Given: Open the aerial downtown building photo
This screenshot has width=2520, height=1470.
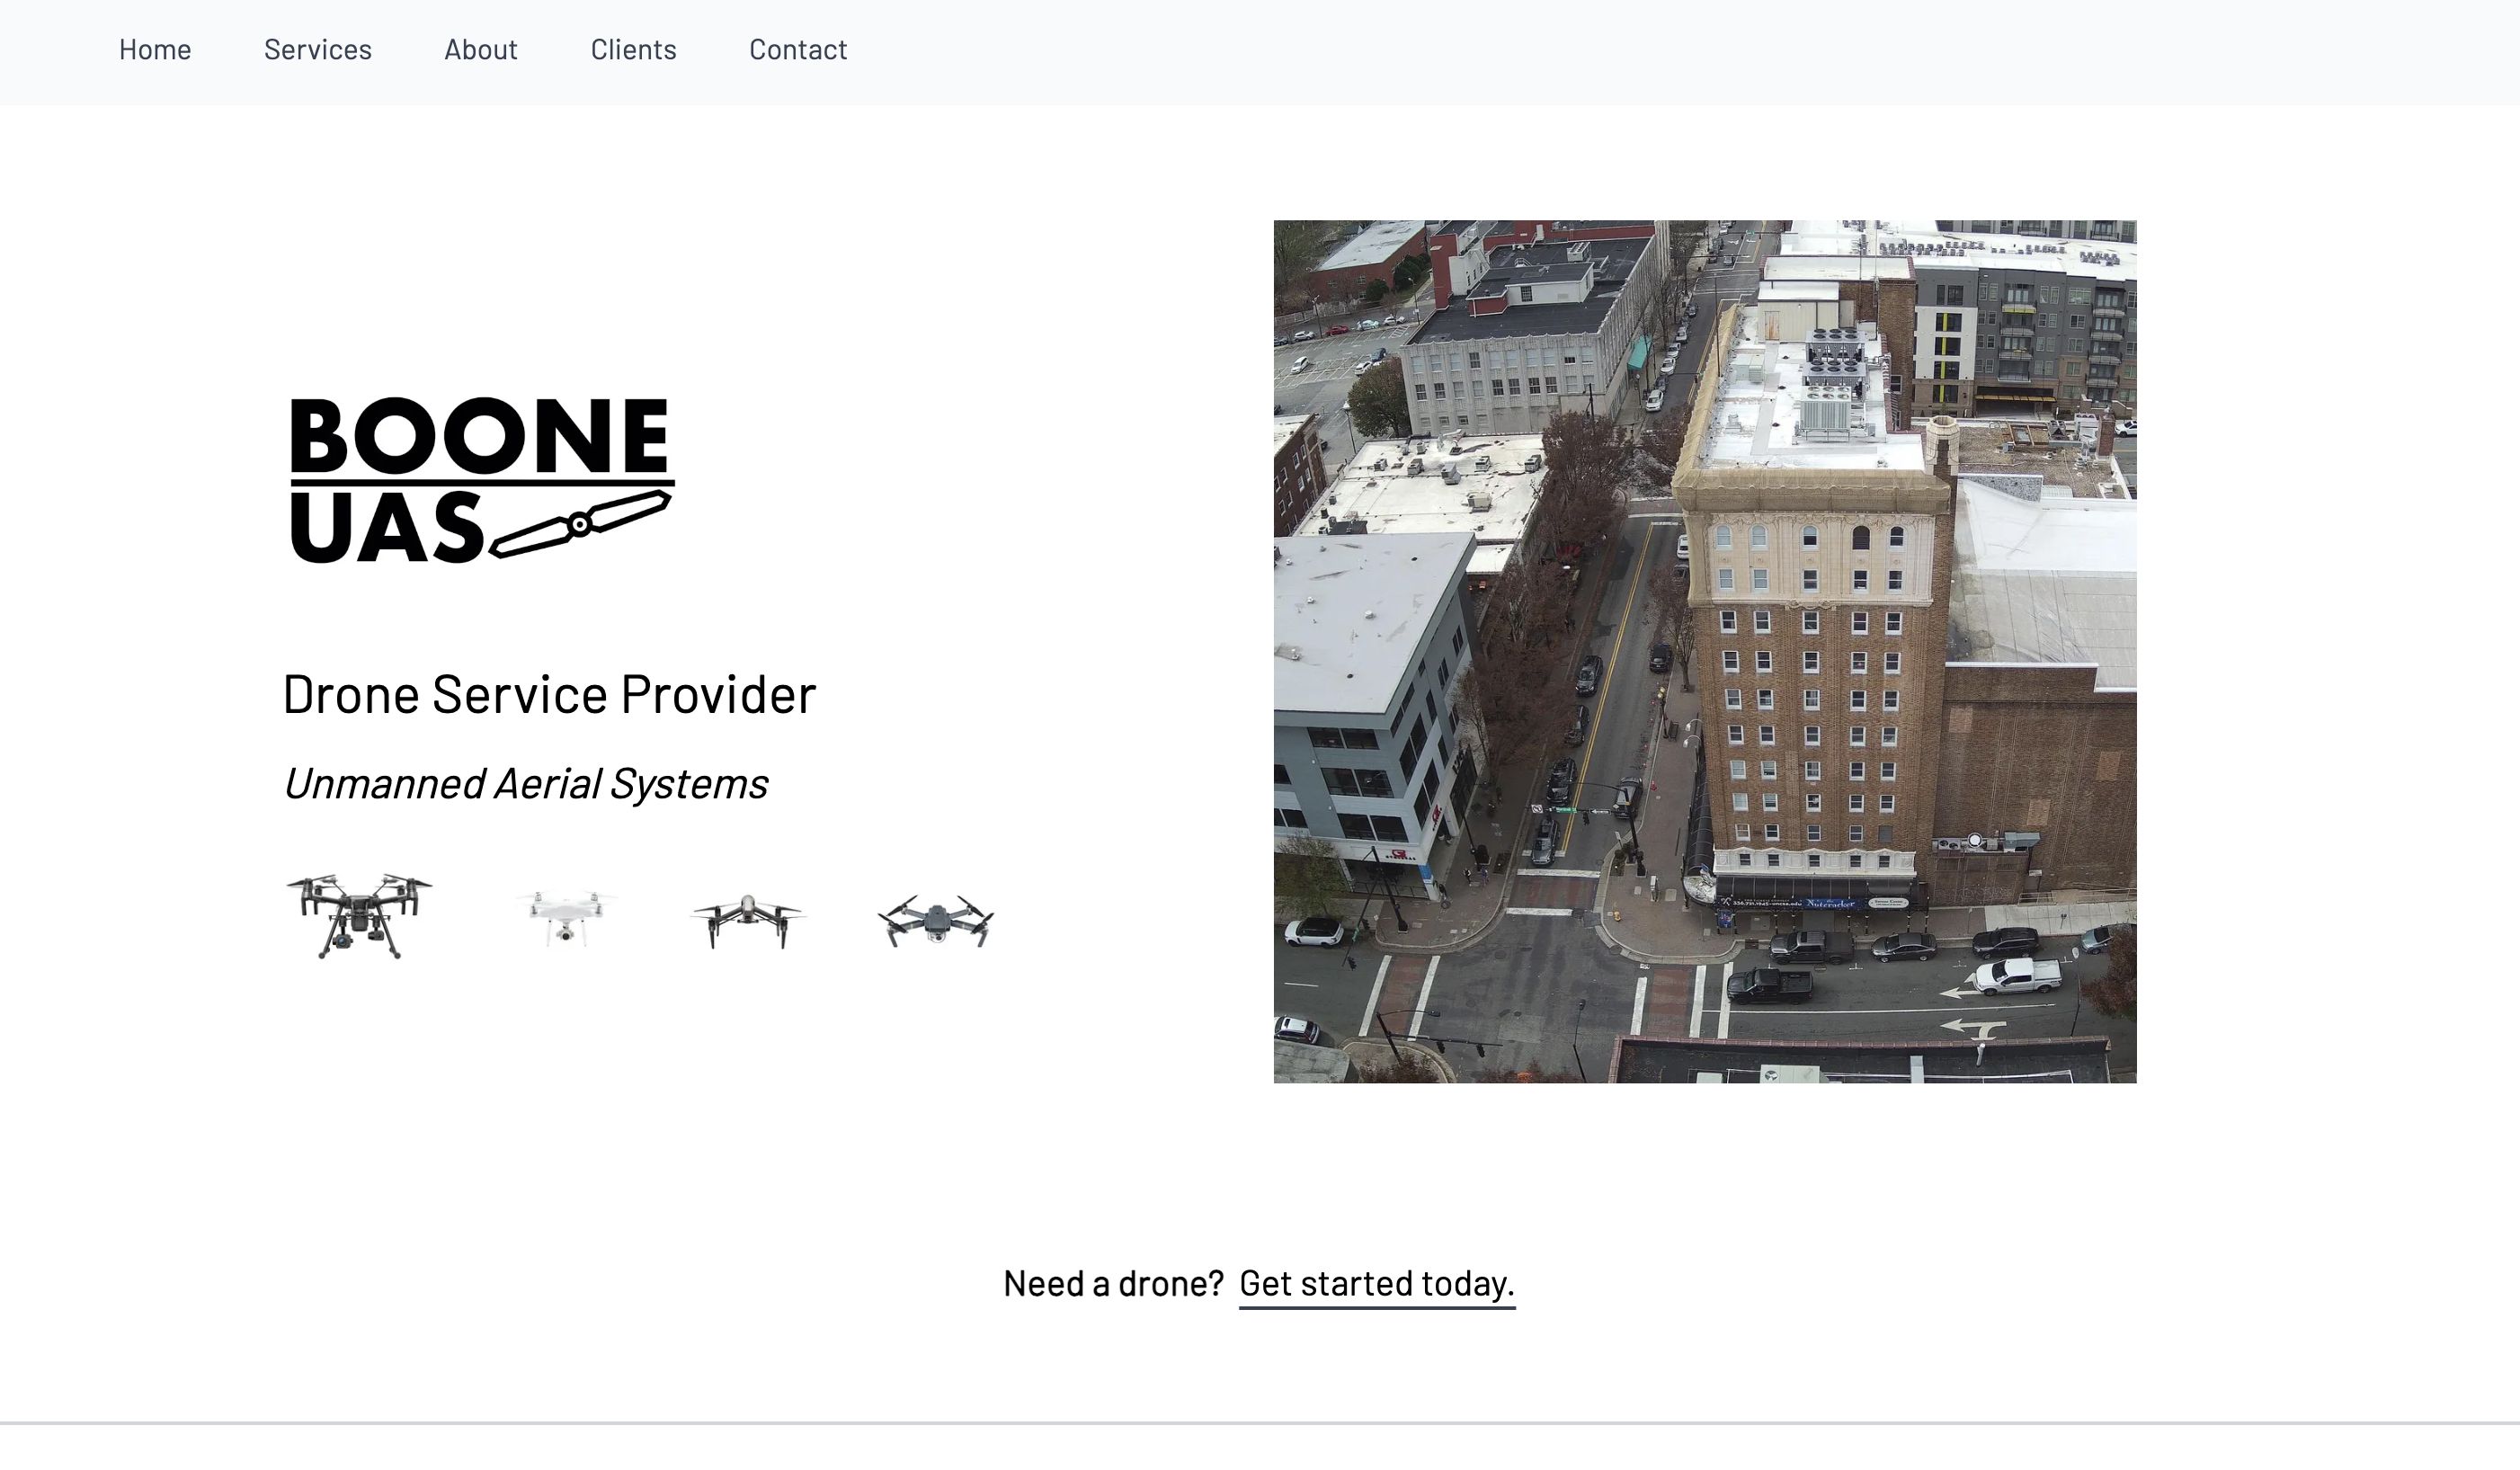Looking at the screenshot, I should click(x=1705, y=651).
